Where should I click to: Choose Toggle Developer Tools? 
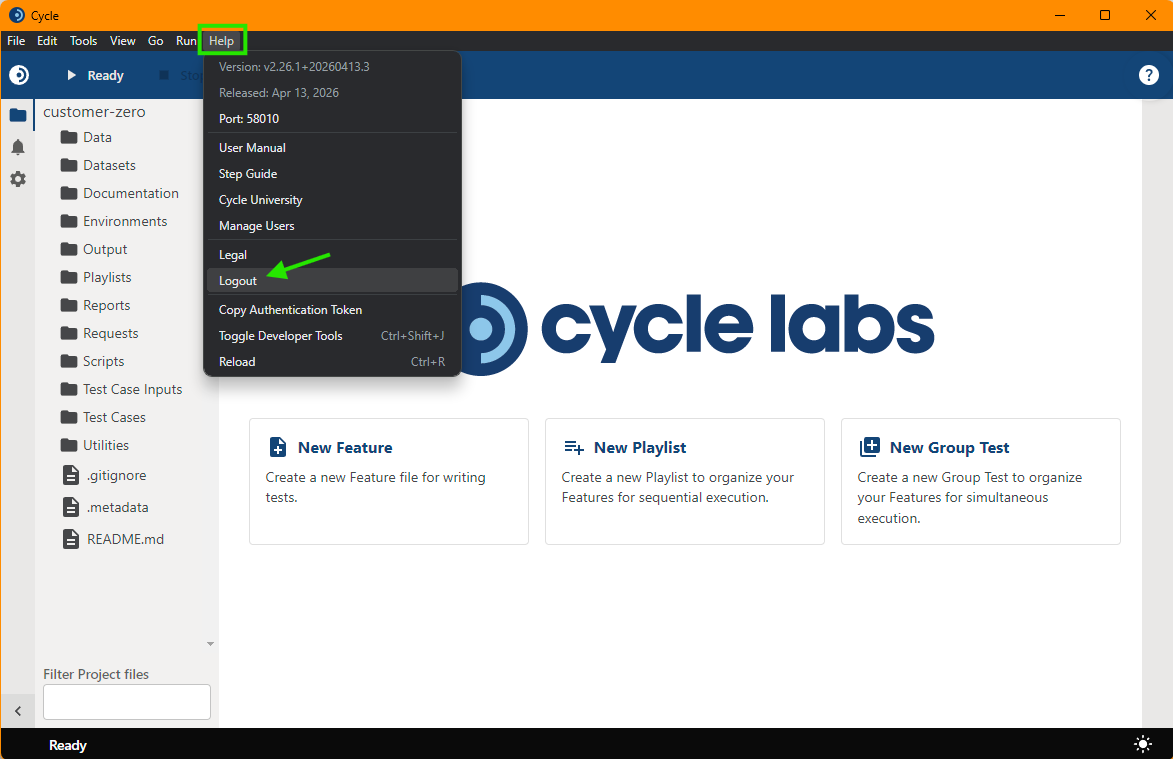point(332,336)
